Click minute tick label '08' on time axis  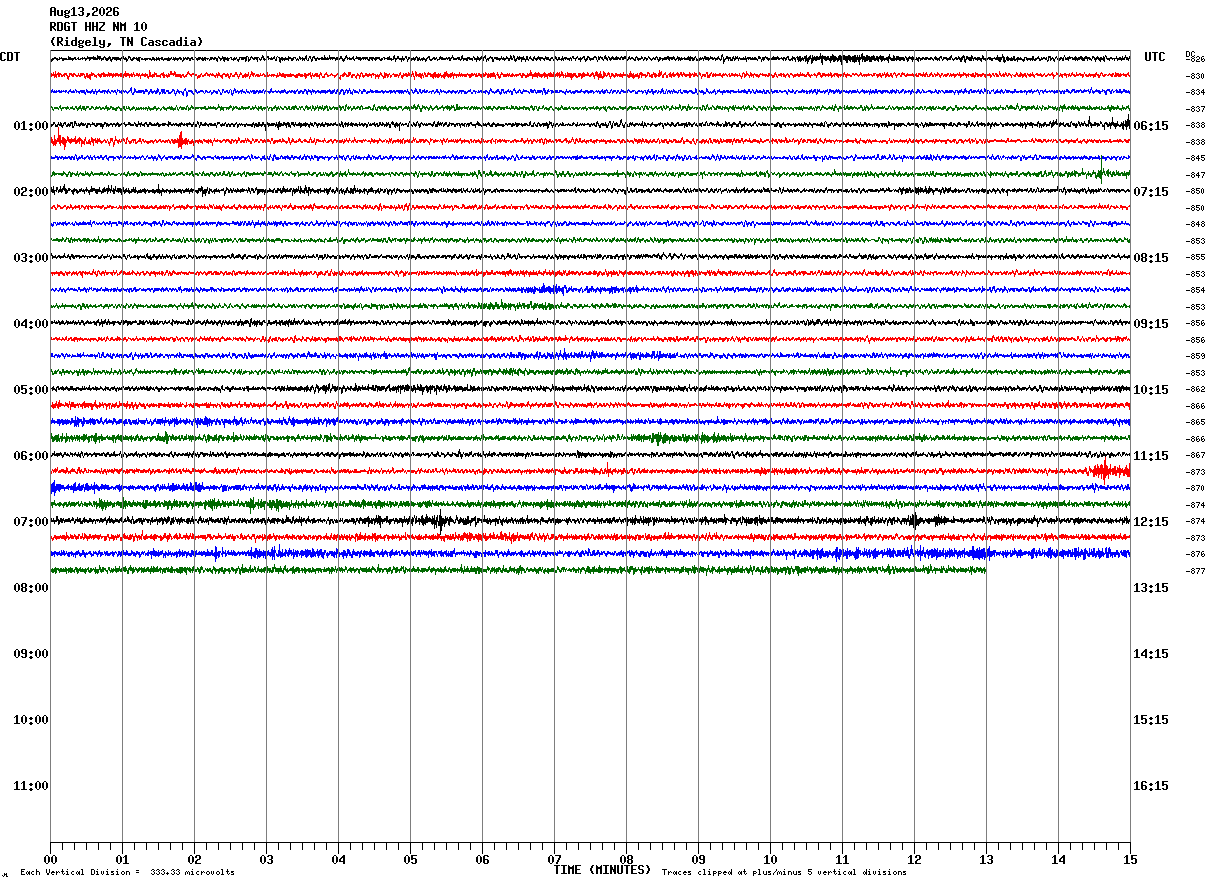tap(626, 859)
